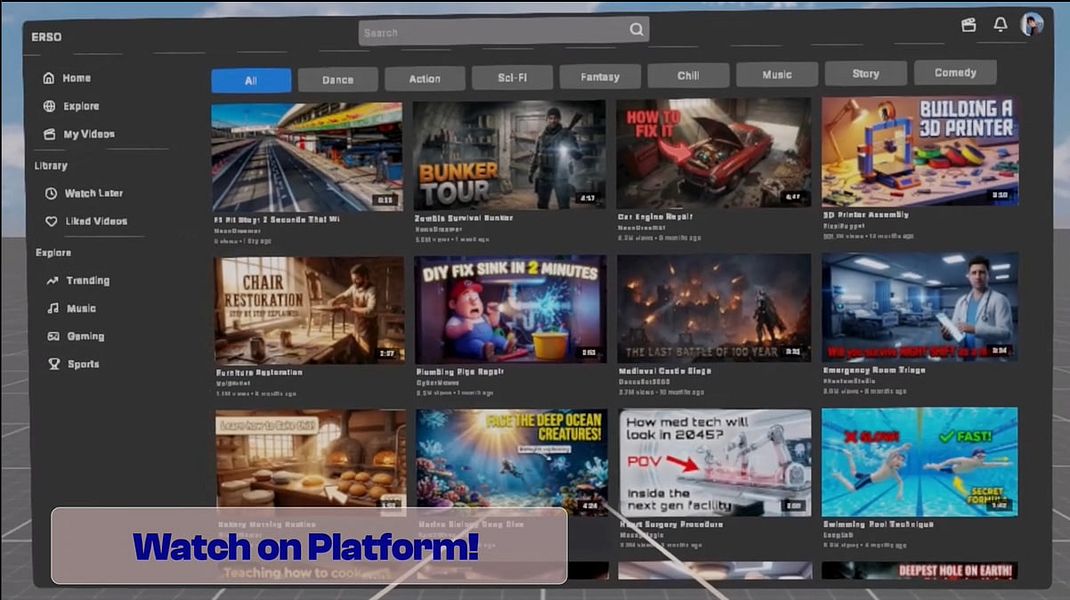Open Gaming section label
The height and width of the screenshot is (600, 1070).
click(x=86, y=336)
